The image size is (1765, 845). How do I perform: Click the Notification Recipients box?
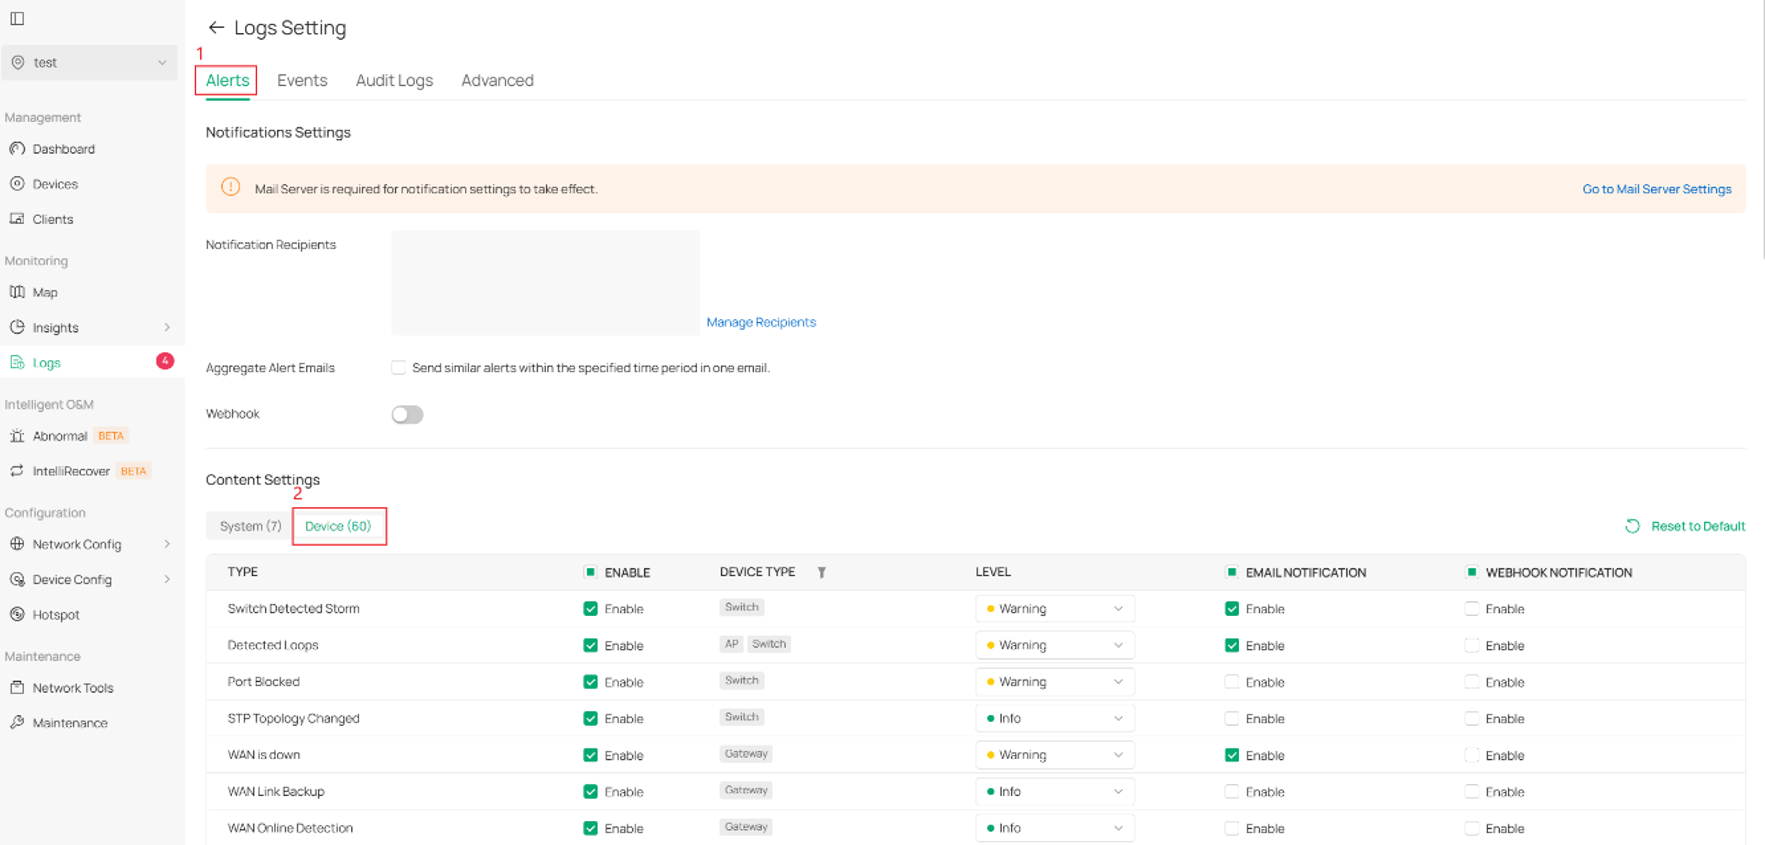(546, 282)
